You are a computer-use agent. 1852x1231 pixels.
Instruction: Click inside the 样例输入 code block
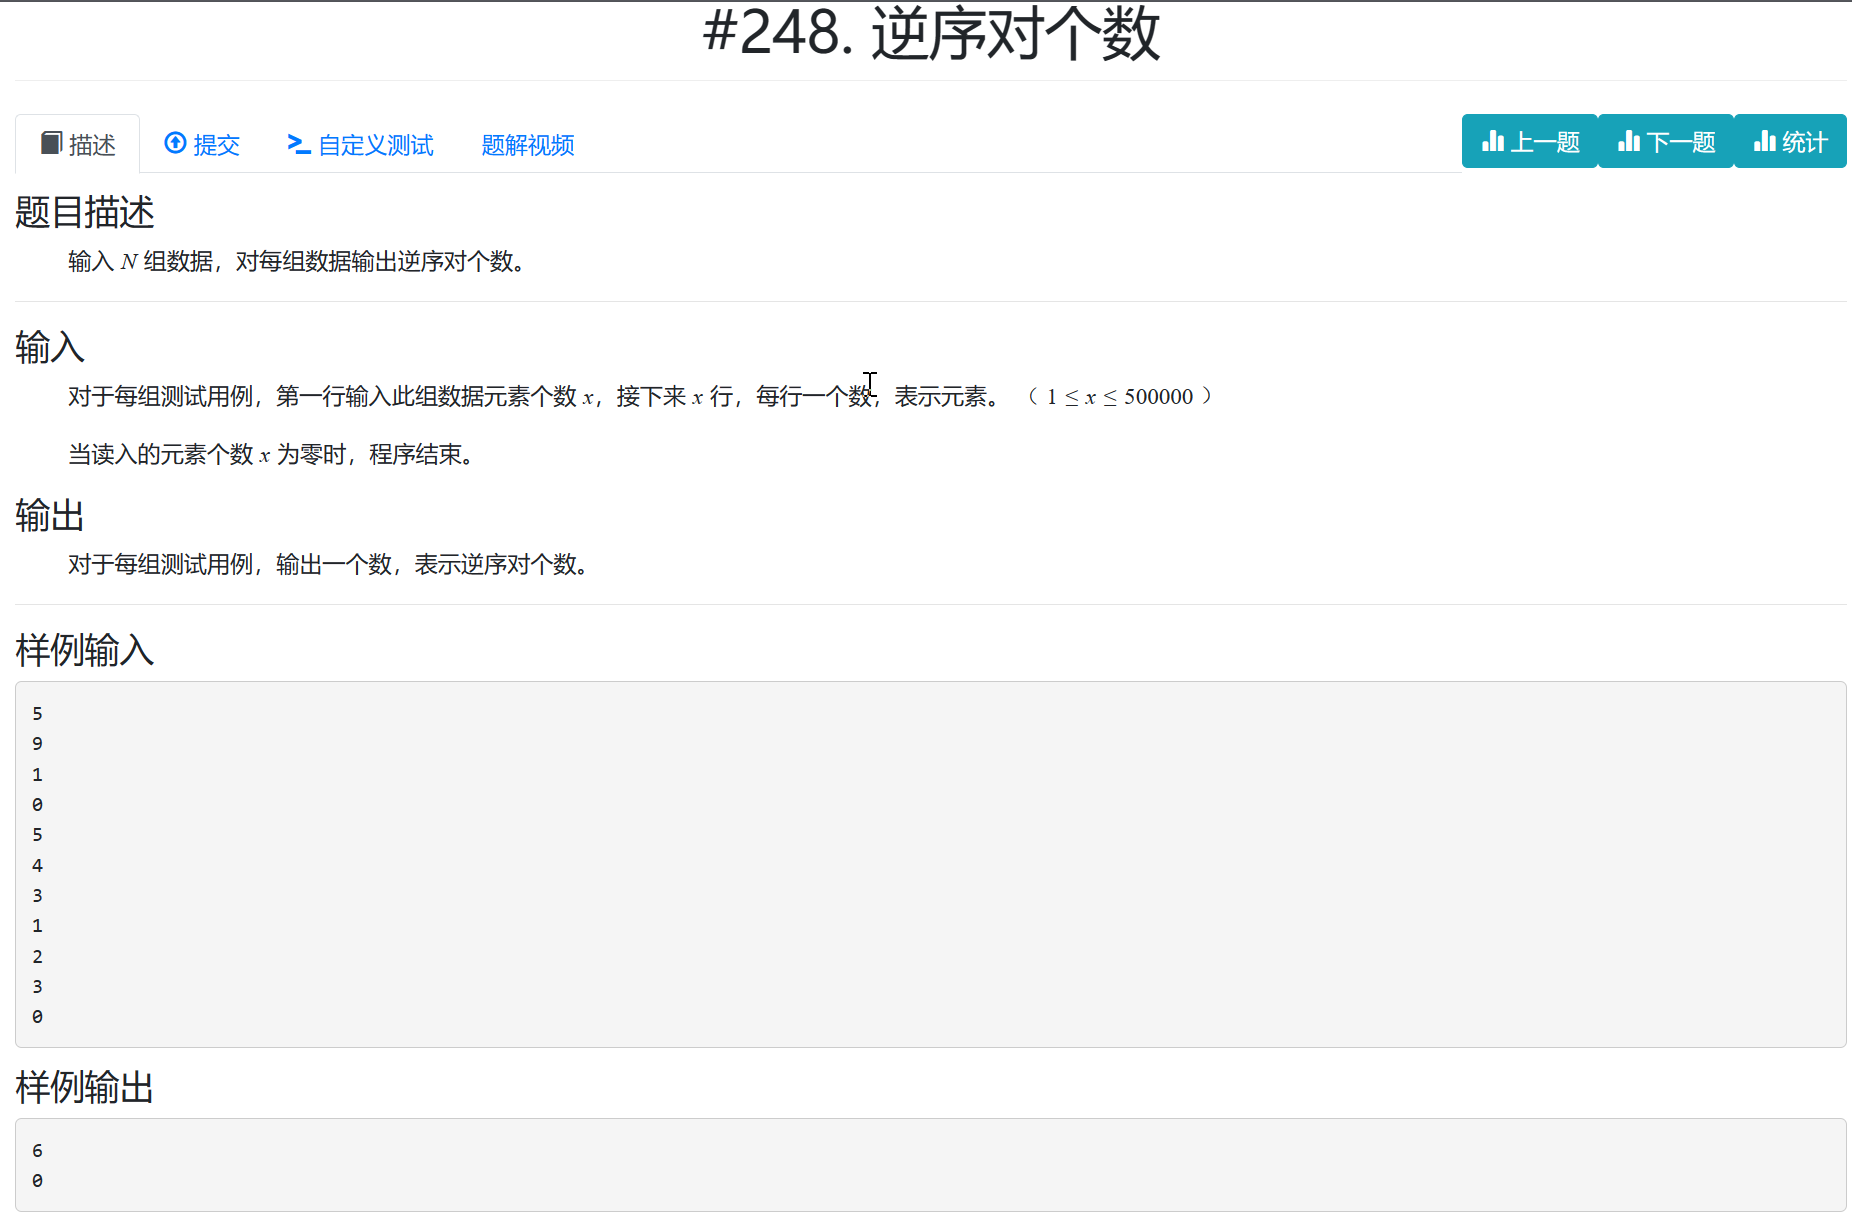pos(900,860)
